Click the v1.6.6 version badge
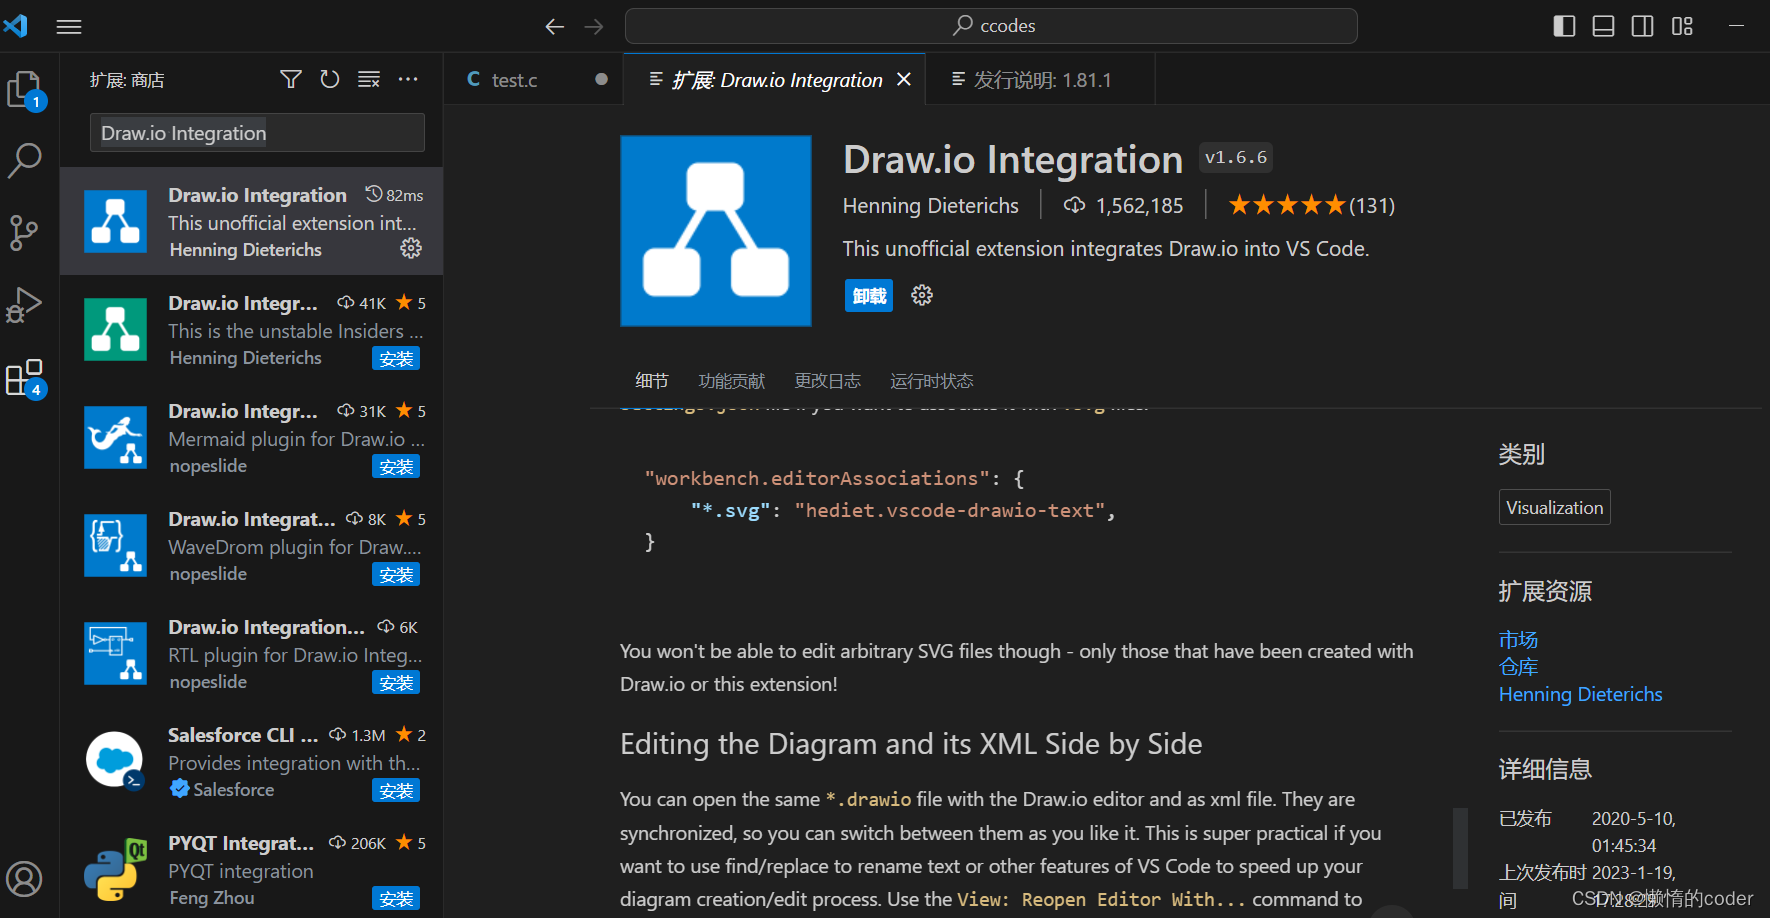The width and height of the screenshot is (1770, 918). [1235, 157]
